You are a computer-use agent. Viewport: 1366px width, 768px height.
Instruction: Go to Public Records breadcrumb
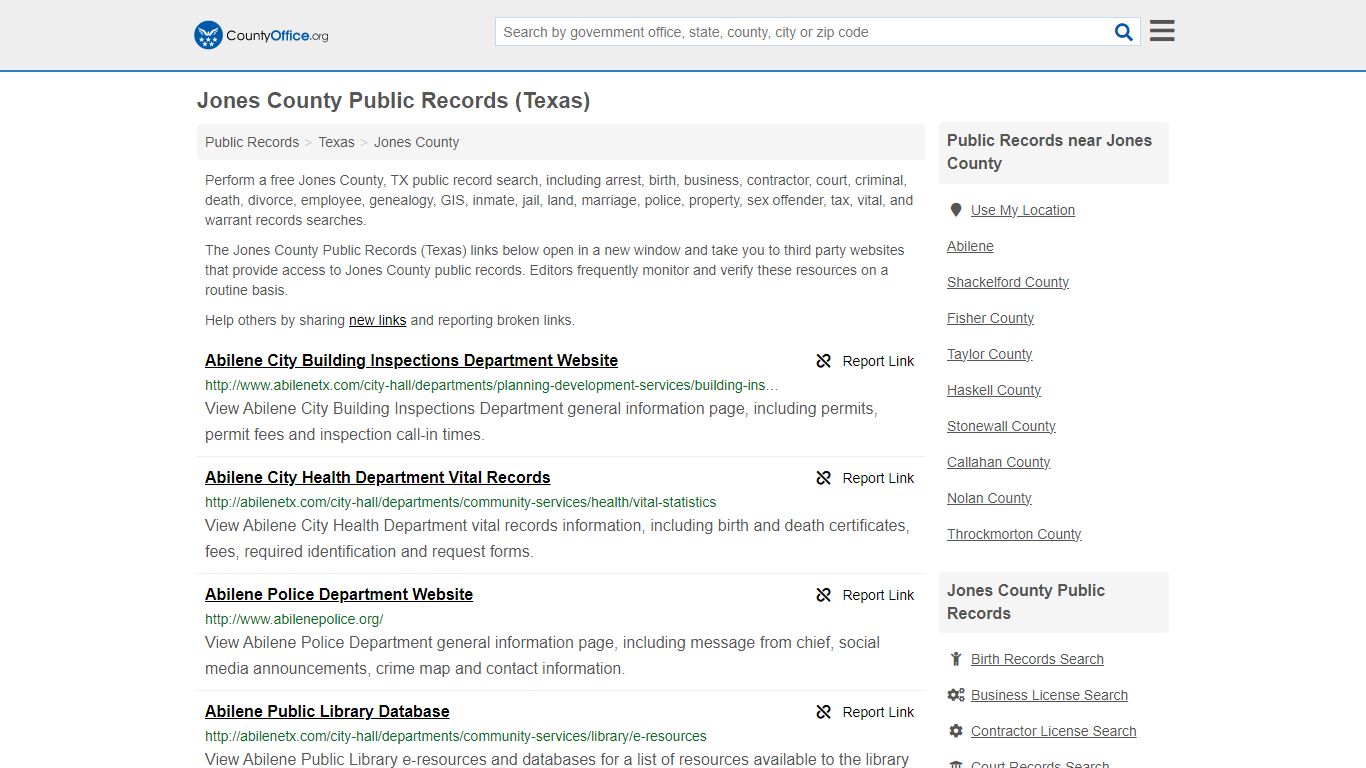point(252,142)
